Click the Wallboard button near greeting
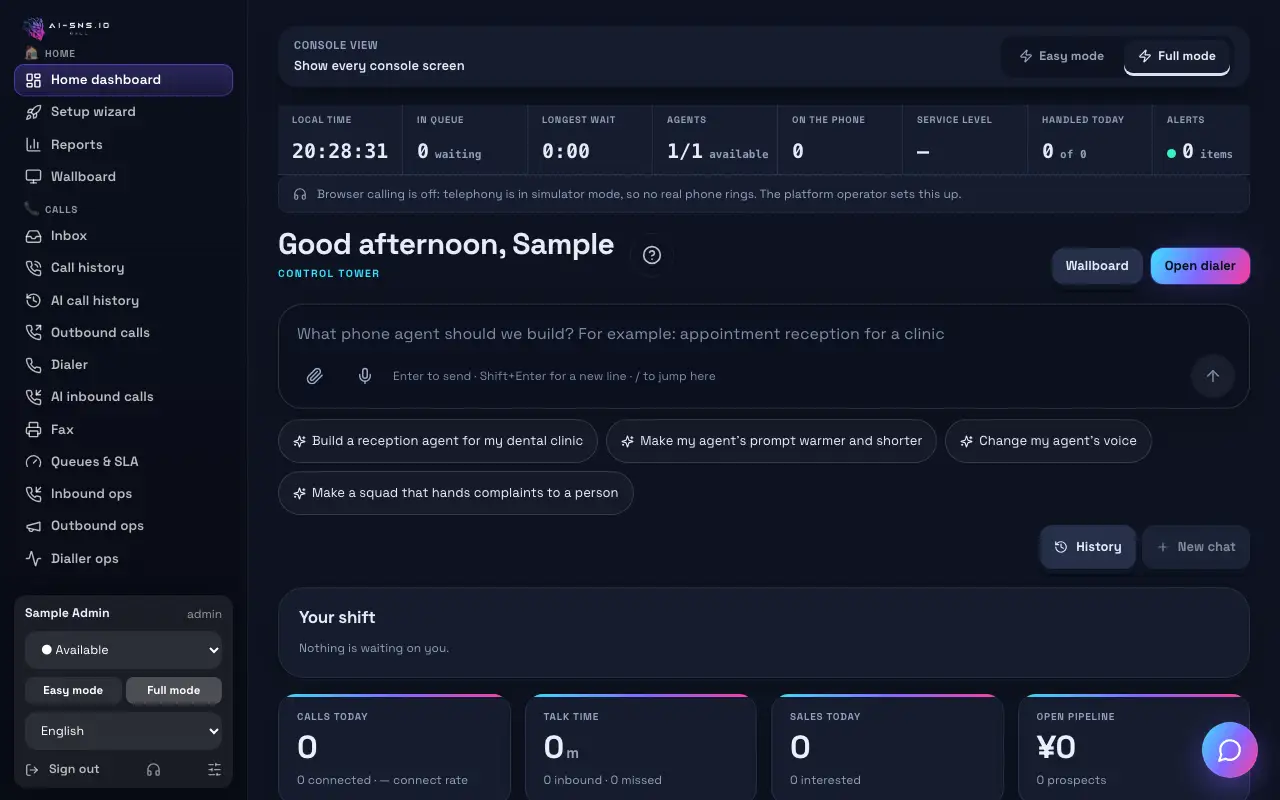This screenshot has width=1280, height=800. point(1097,266)
